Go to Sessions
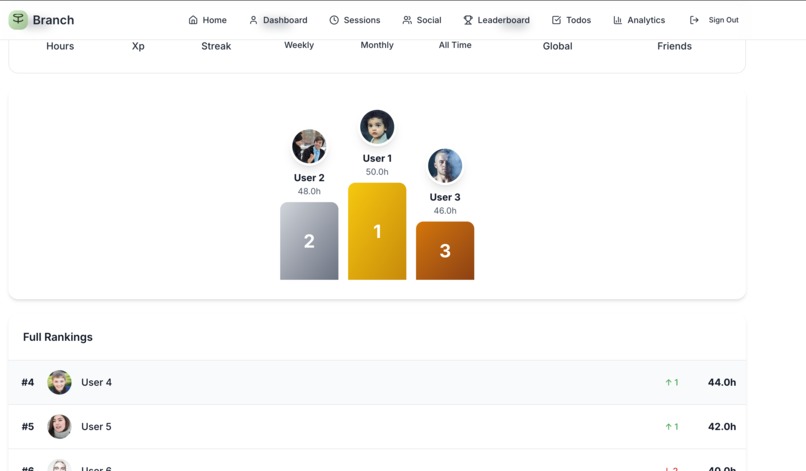 point(355,20)
